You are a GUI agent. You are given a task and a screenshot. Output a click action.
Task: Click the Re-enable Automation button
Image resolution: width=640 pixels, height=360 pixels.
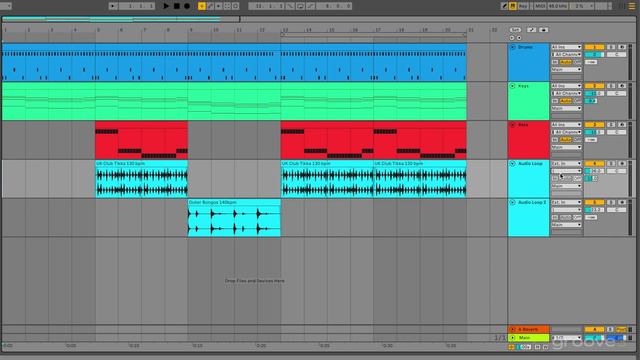coord(219,6)
